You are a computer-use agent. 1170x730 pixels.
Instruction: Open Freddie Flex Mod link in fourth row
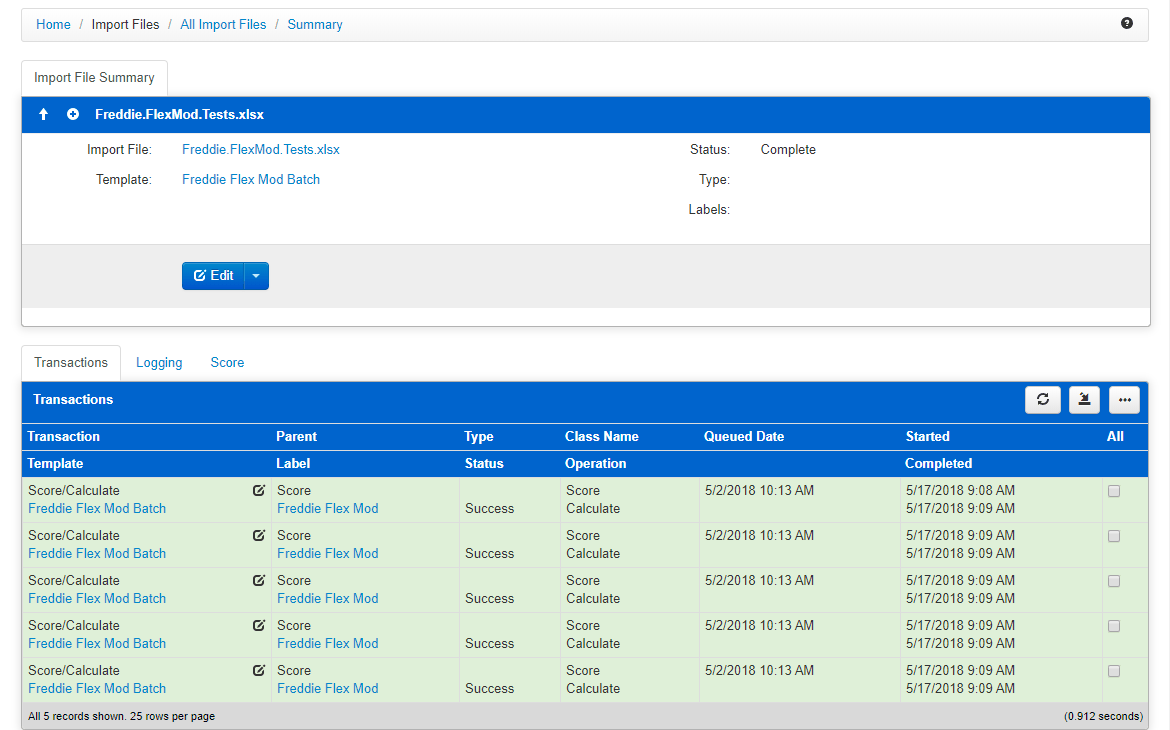pyautogui.click(x=328, y=643)
